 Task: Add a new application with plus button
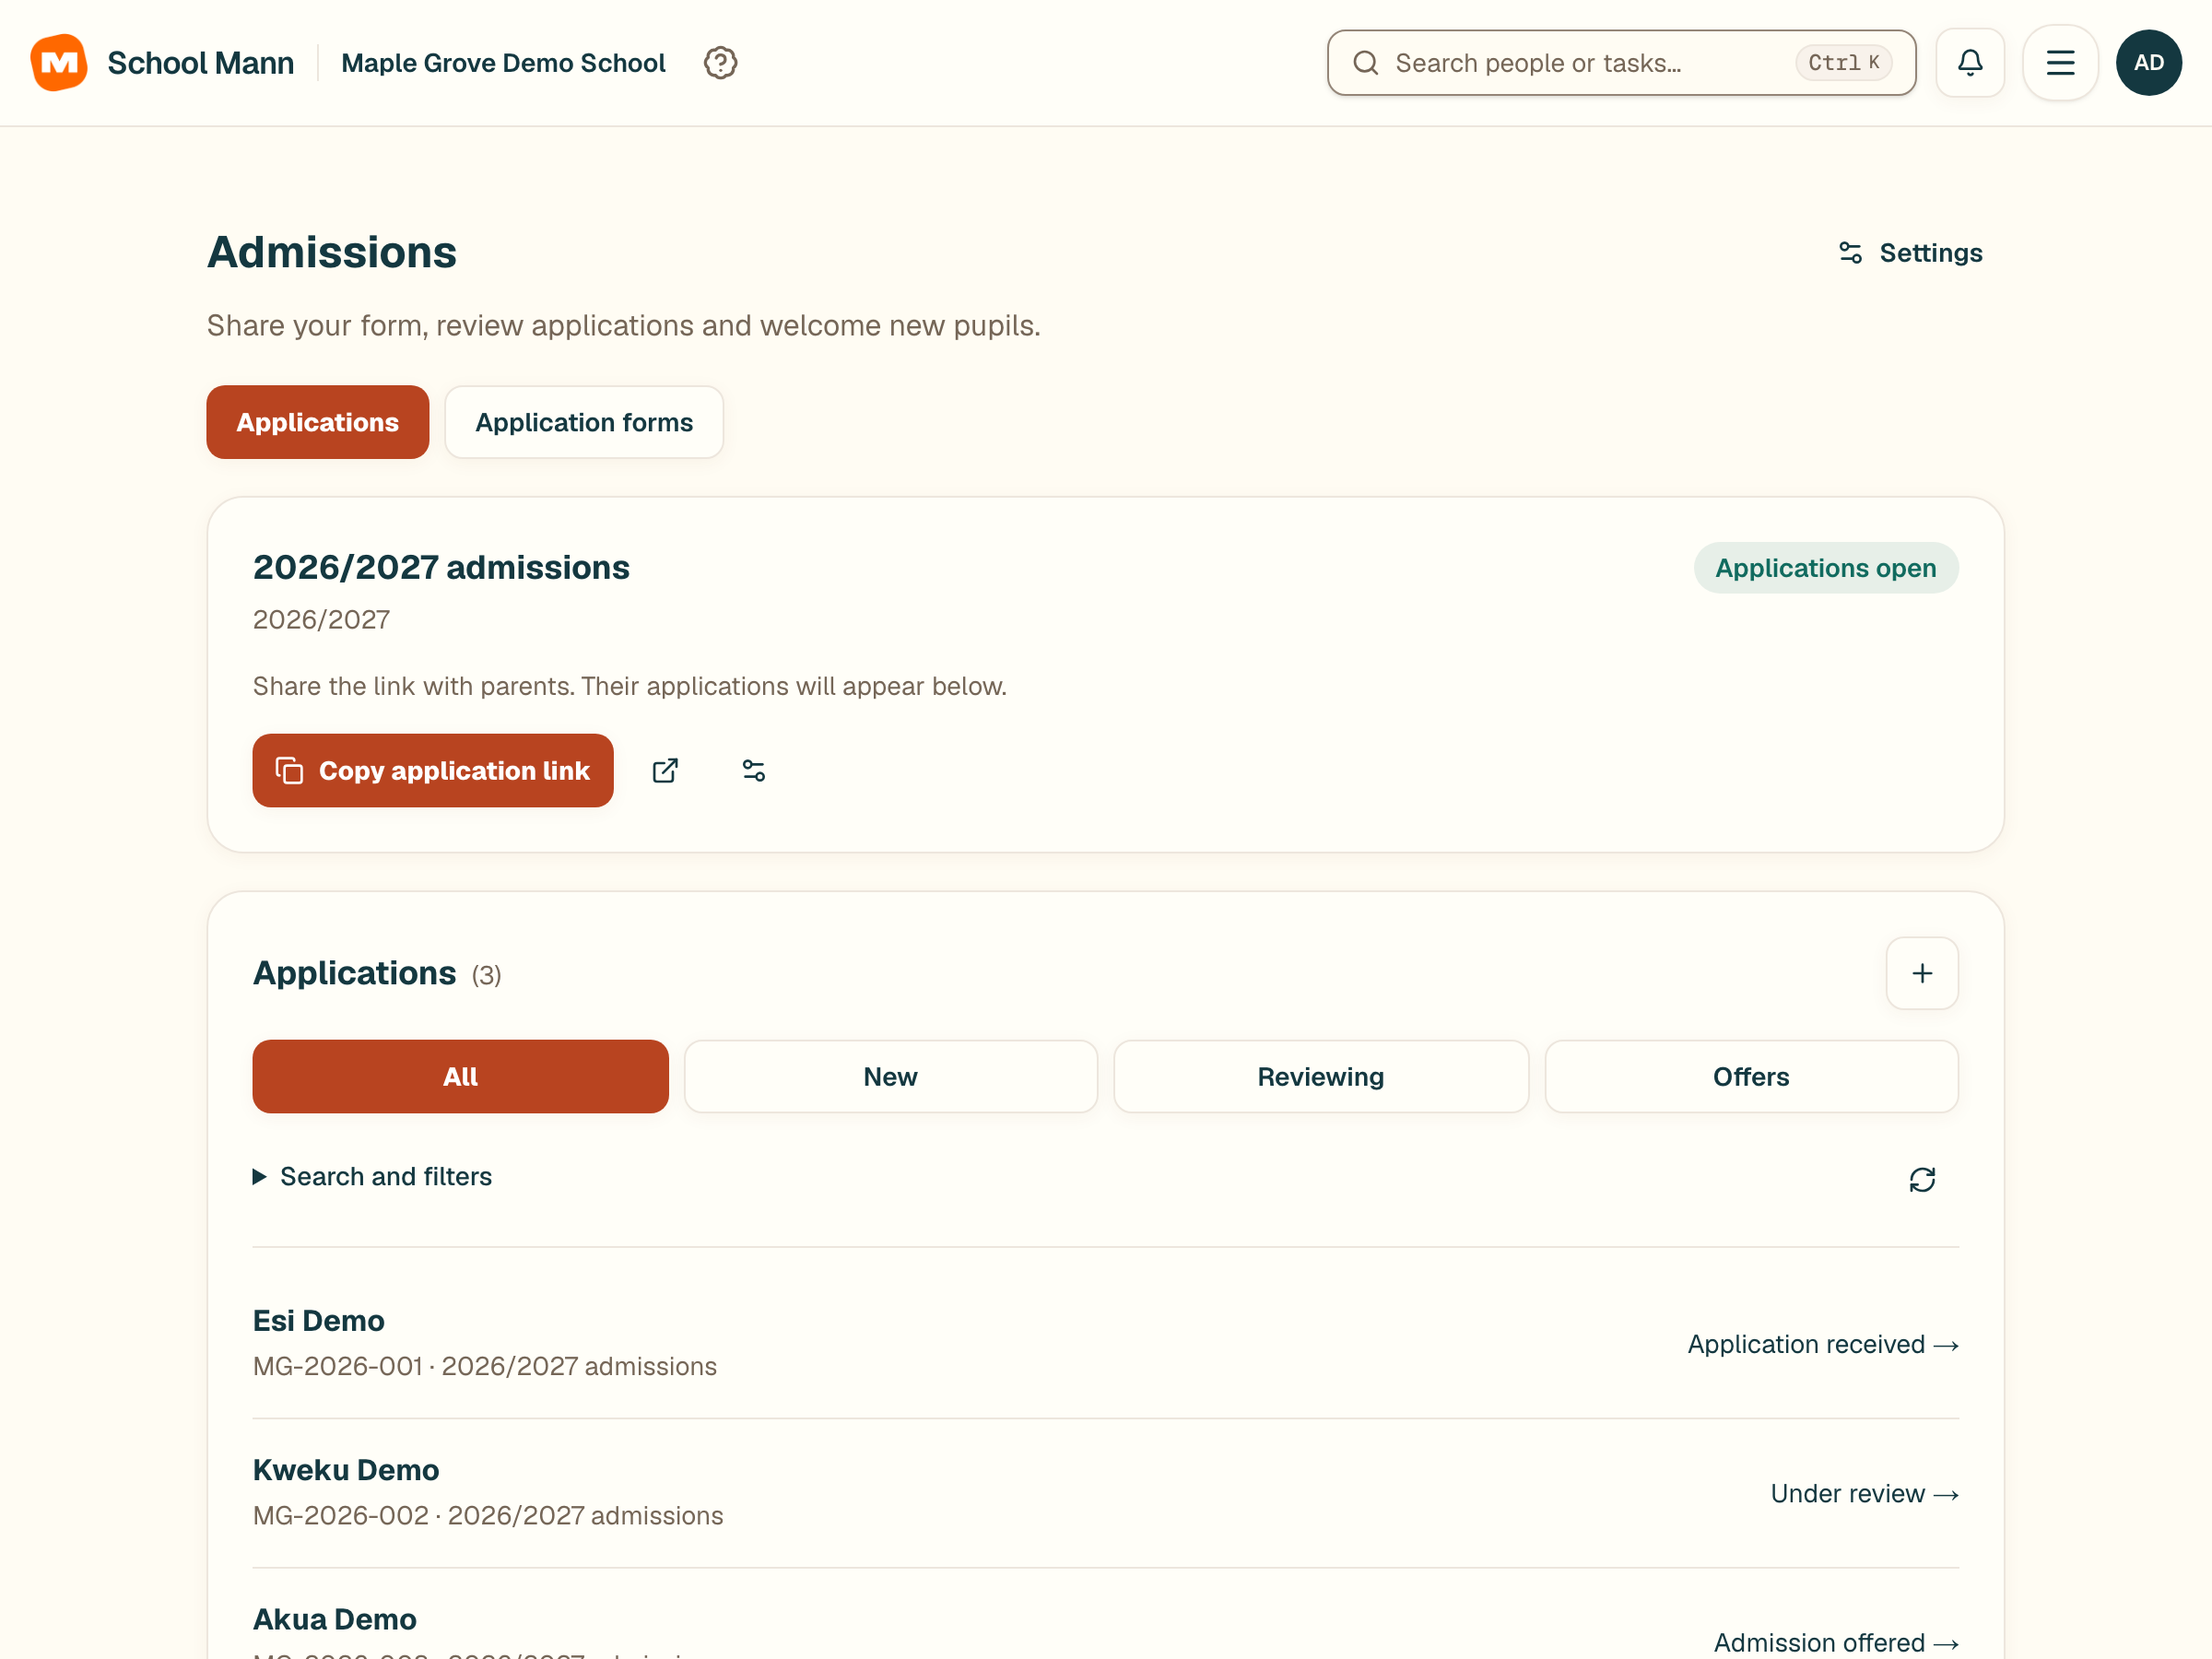pyautogui.click(x=1921, y=973)
